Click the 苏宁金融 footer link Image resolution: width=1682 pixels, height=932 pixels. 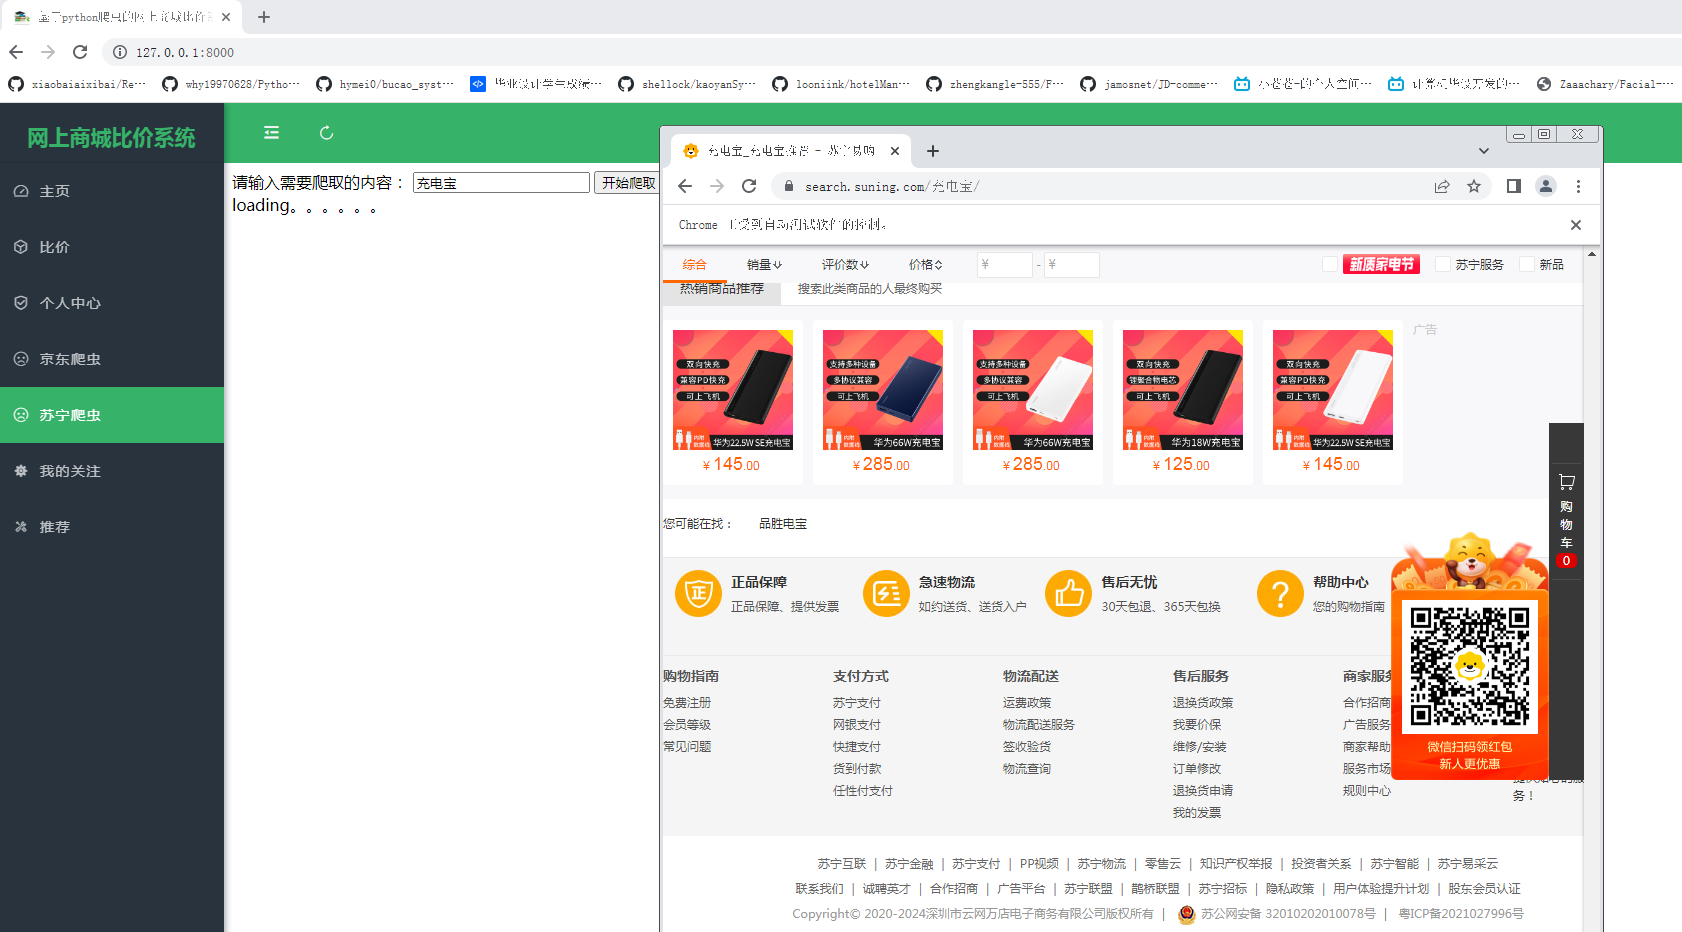(x=909, y=864)
